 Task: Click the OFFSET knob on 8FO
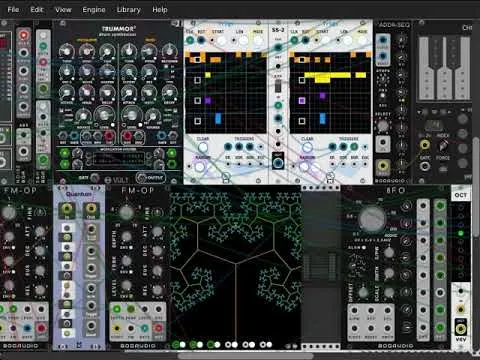(x=363, y=293)
